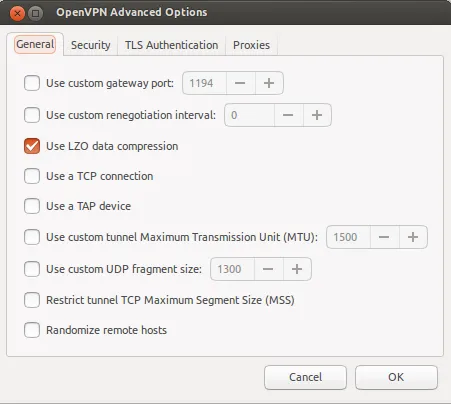The width and height of the screenshot is (451, 404).
Task: Increase UDP fragment size with plus
Action: (x=297, y=269)
